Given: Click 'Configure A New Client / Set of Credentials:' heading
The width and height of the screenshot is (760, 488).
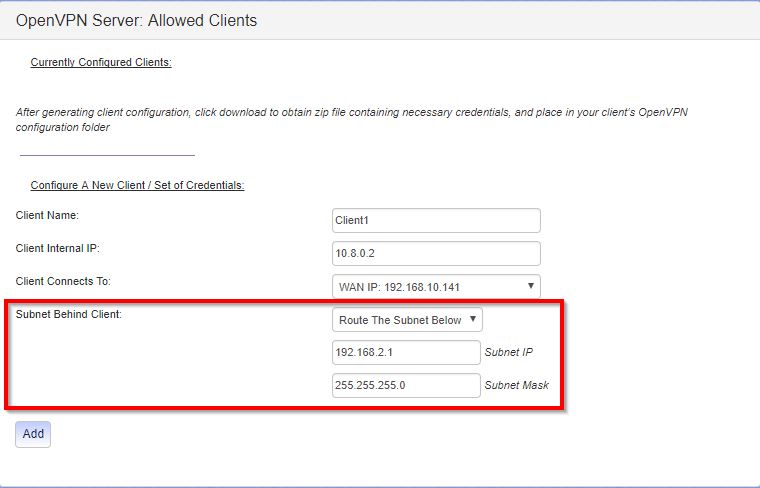Looking at the screenshot, I should (137, 185).
